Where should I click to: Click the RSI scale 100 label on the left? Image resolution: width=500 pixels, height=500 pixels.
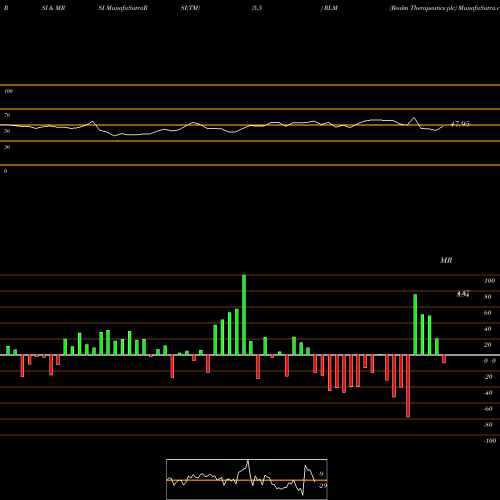(x=8, y=91)
